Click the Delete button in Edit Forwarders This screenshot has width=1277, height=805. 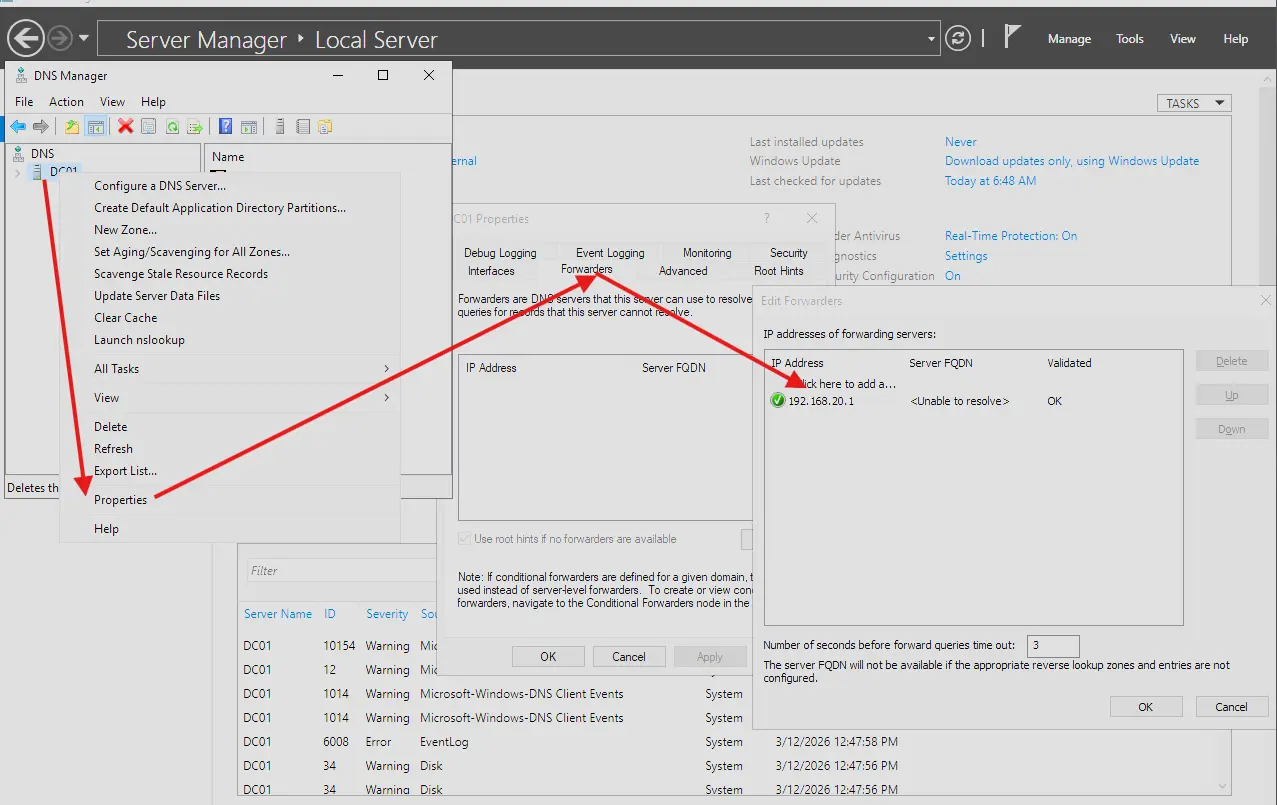(x=1232, y=361)
